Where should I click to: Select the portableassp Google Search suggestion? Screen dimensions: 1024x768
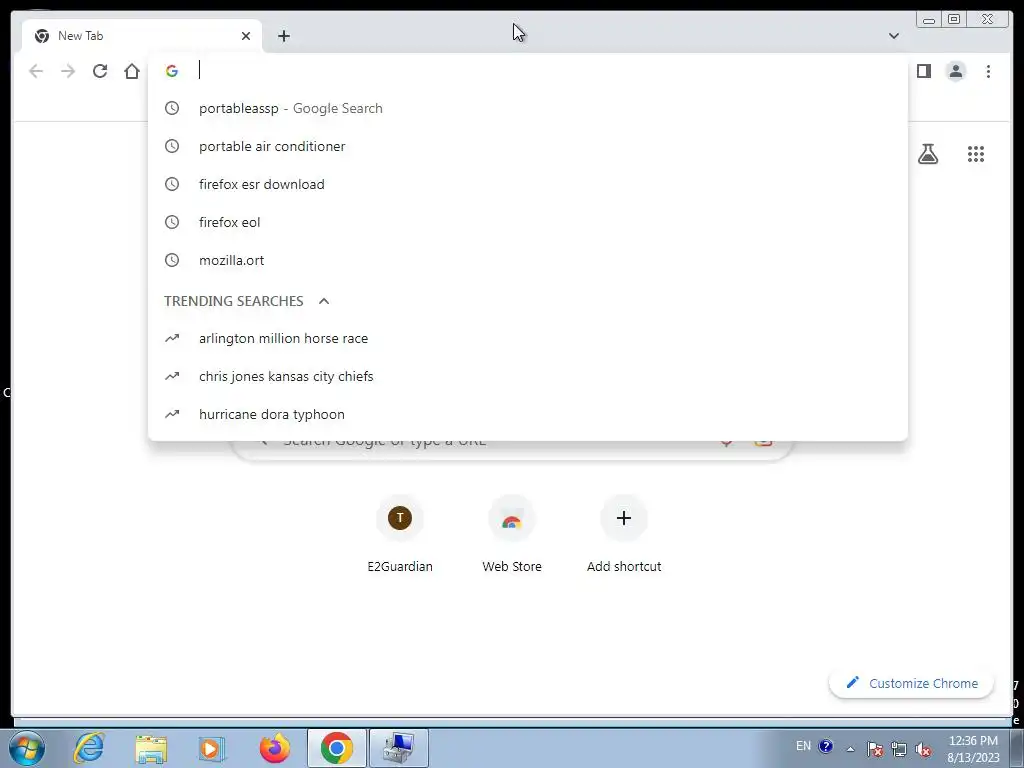coord(528,108)
